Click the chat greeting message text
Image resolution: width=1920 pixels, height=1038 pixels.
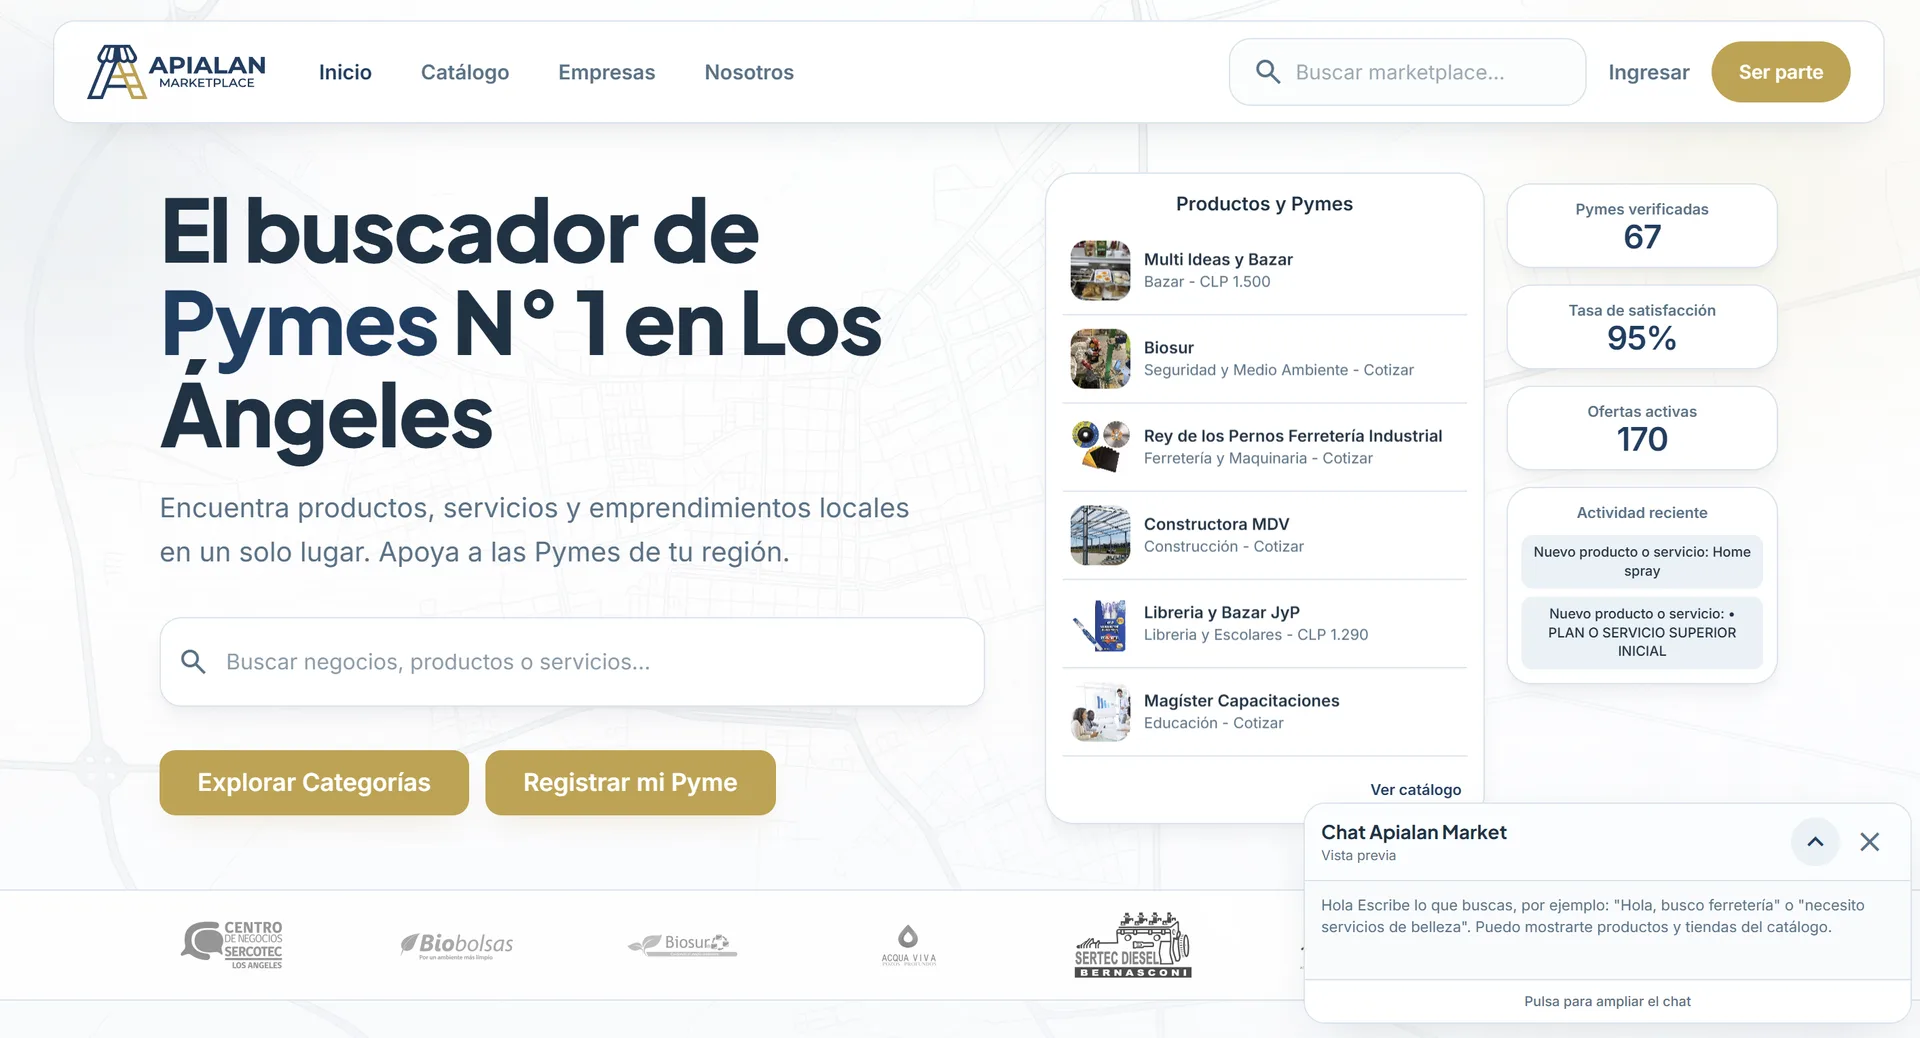pyautogui.click(x=1593, y=916)
